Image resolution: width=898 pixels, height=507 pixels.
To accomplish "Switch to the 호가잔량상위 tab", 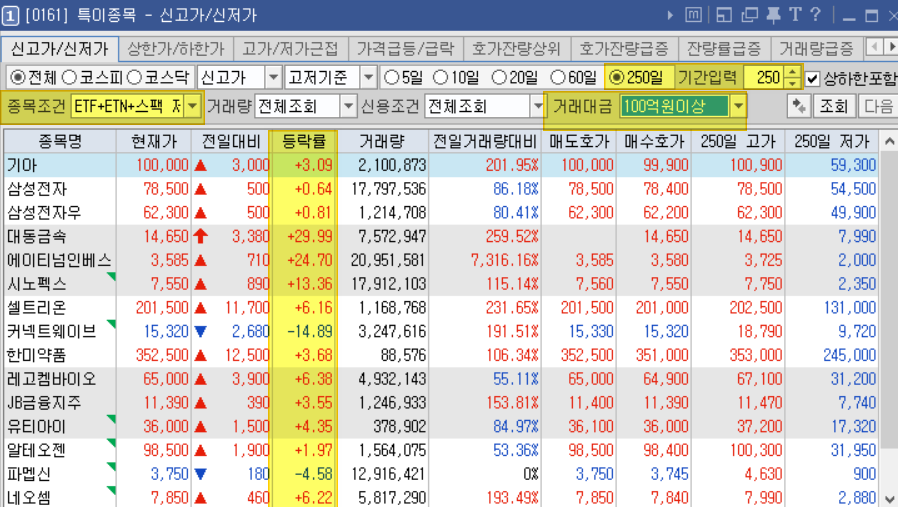I will [x=516, y=49].
